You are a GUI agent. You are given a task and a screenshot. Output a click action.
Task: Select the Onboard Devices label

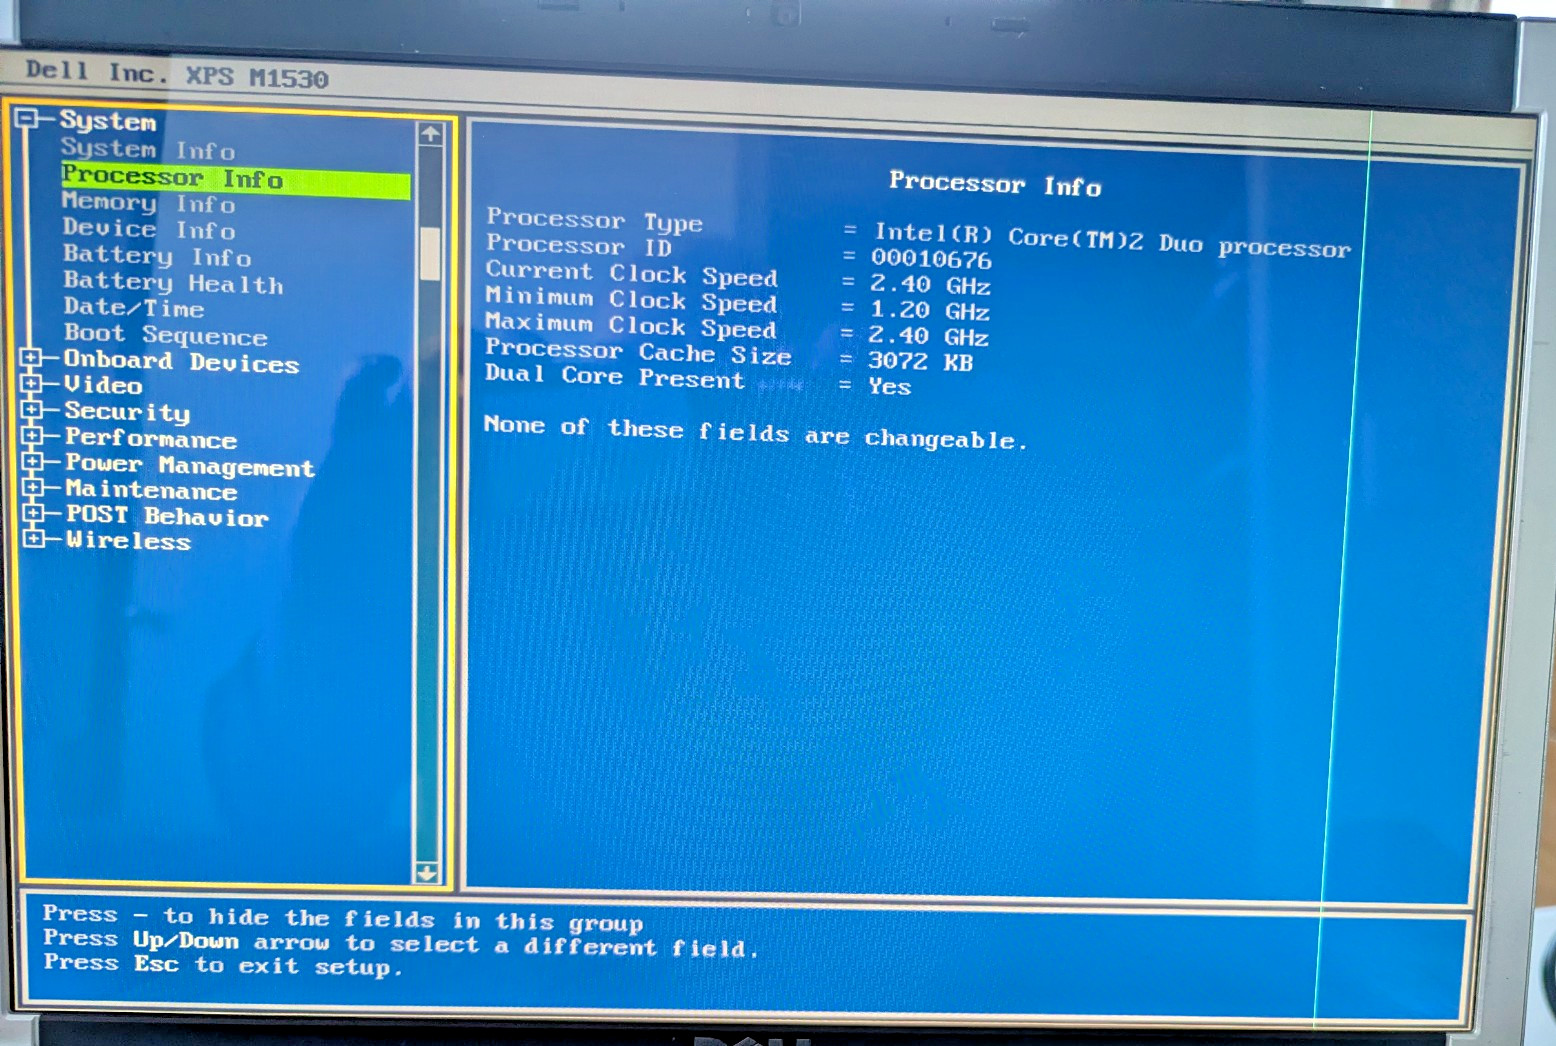181,362
